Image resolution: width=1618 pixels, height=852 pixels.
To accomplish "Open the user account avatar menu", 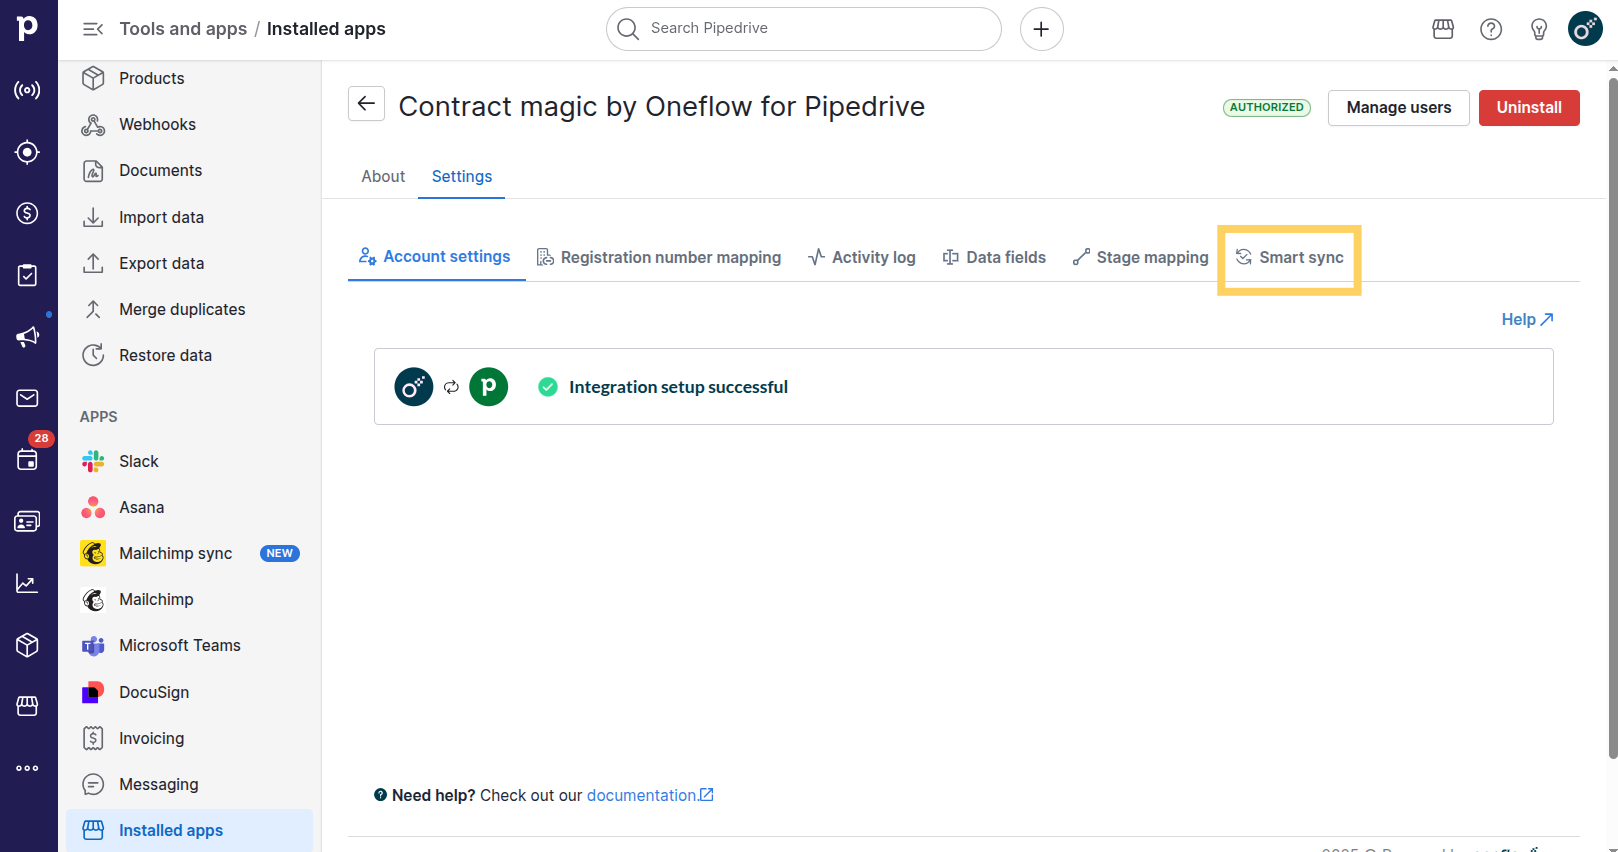I will point(1585,29).
